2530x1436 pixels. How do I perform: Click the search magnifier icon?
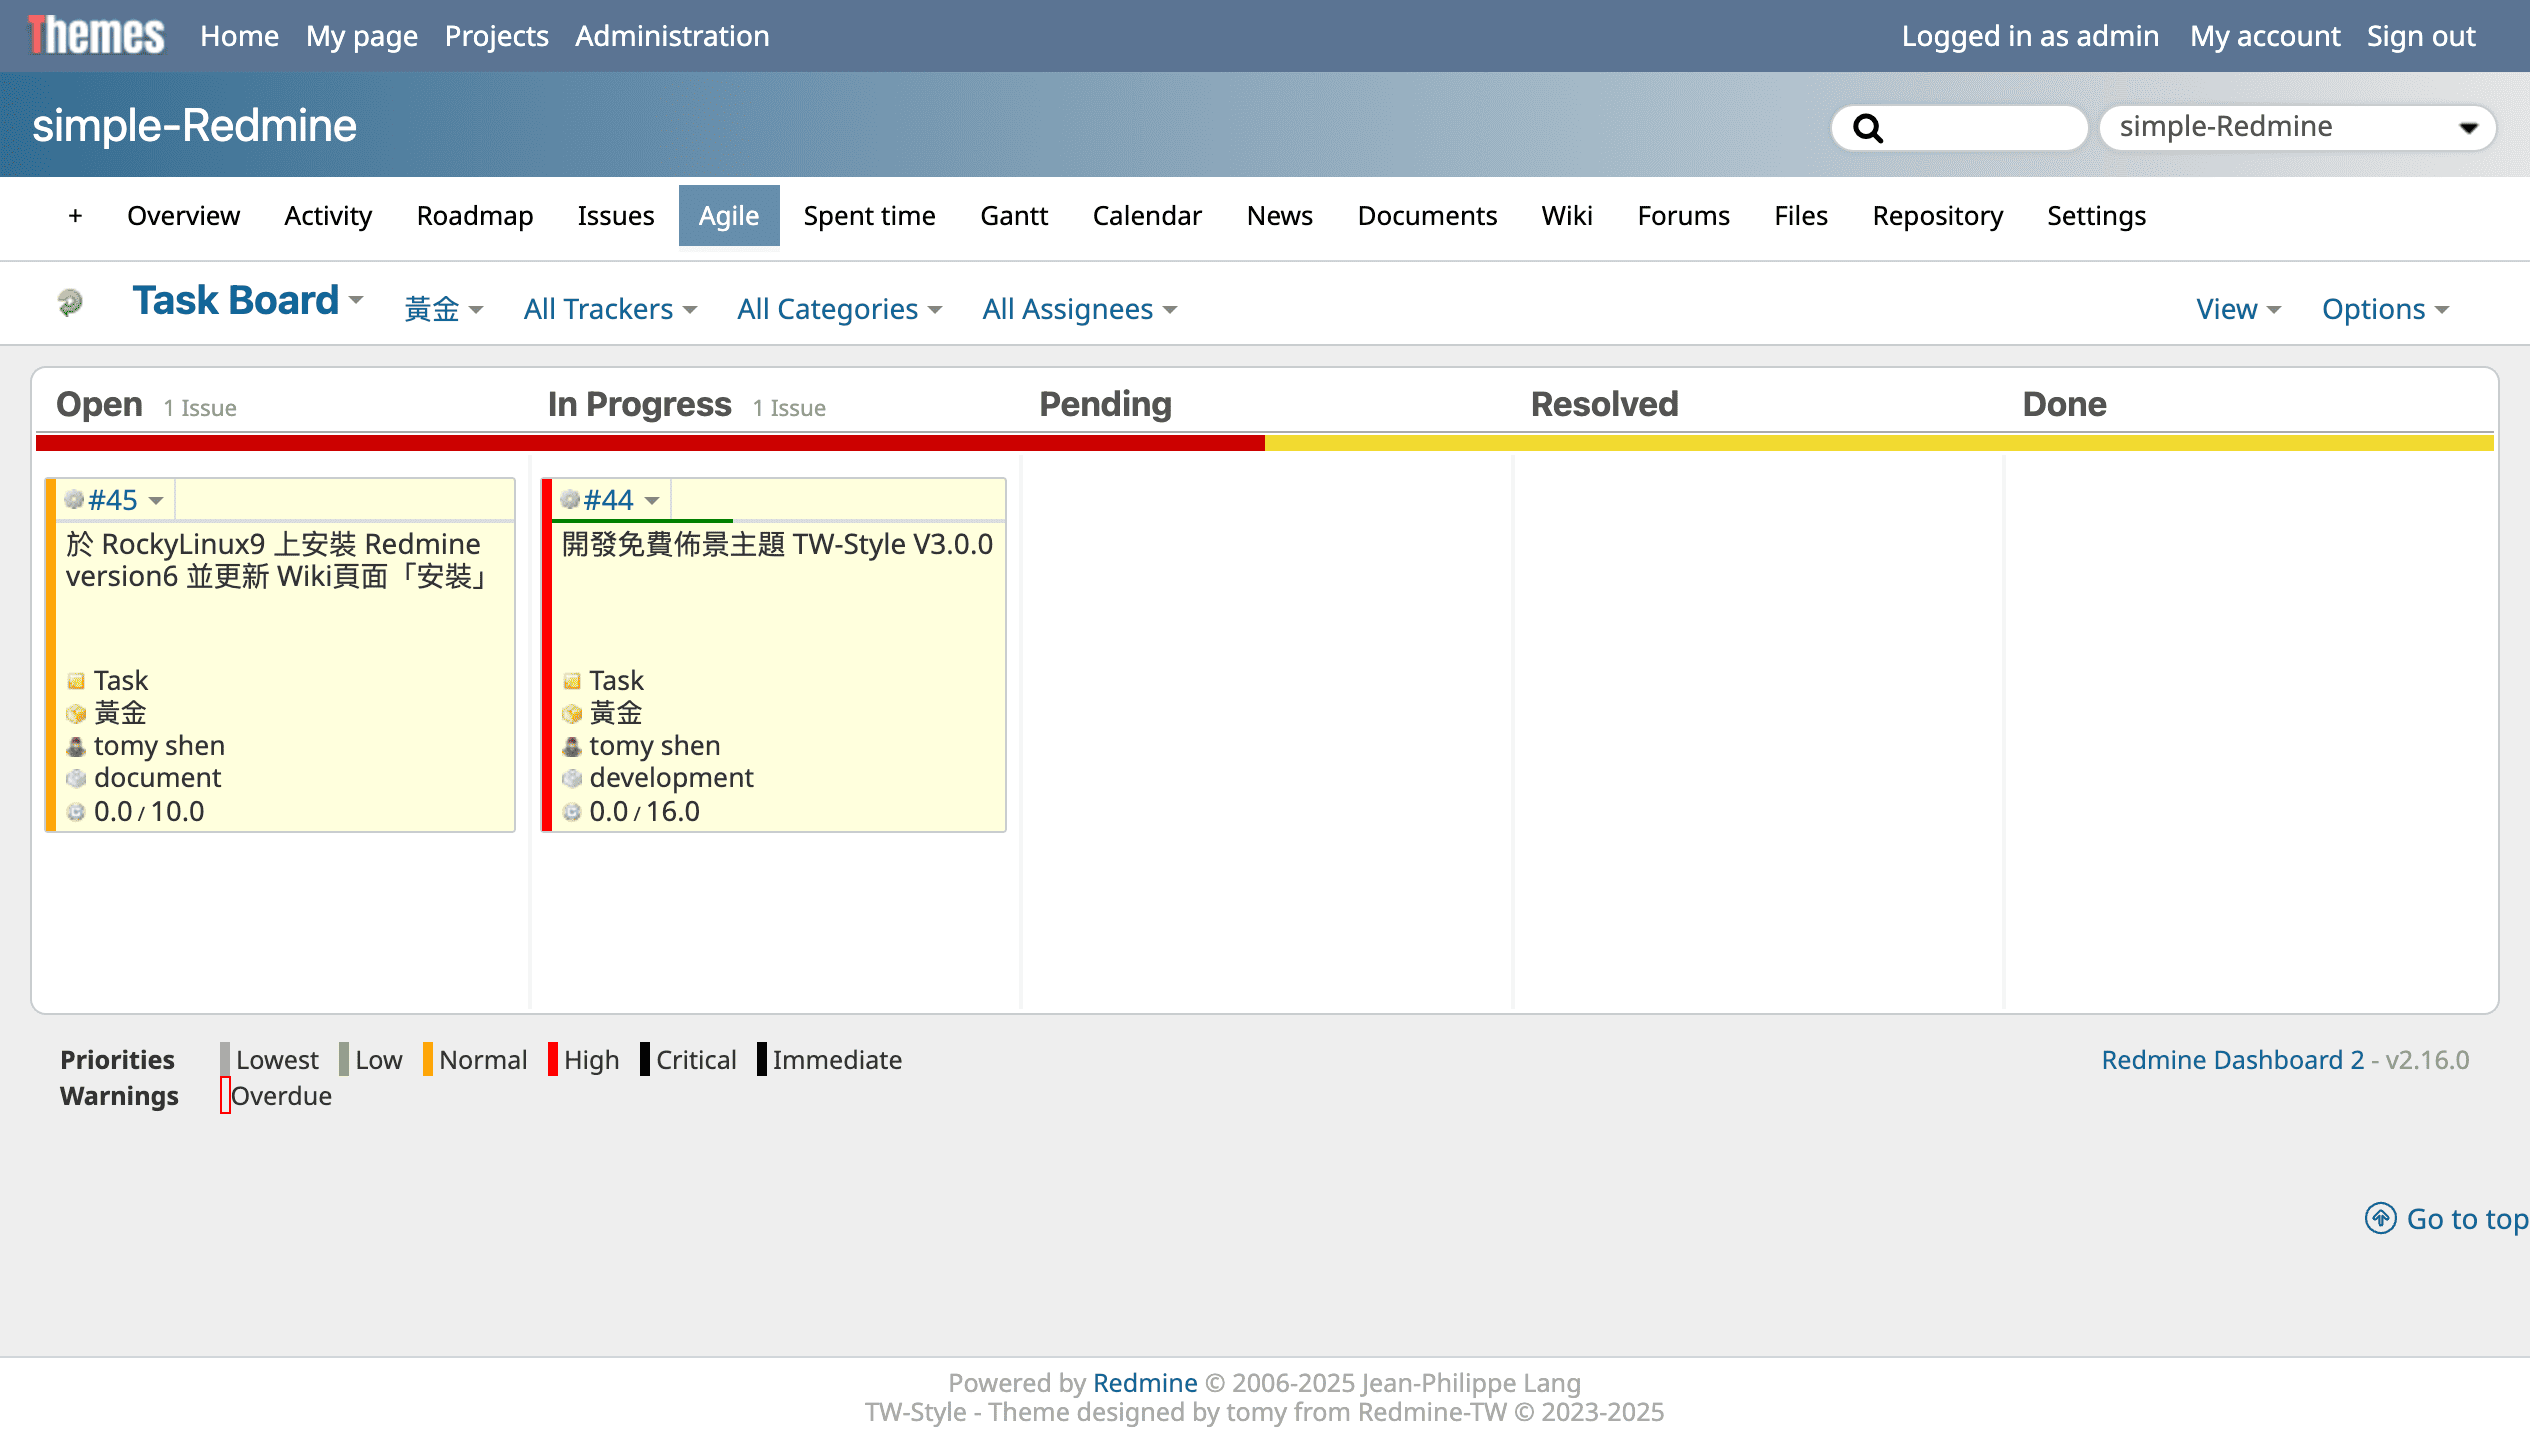tap(1867, 128)
